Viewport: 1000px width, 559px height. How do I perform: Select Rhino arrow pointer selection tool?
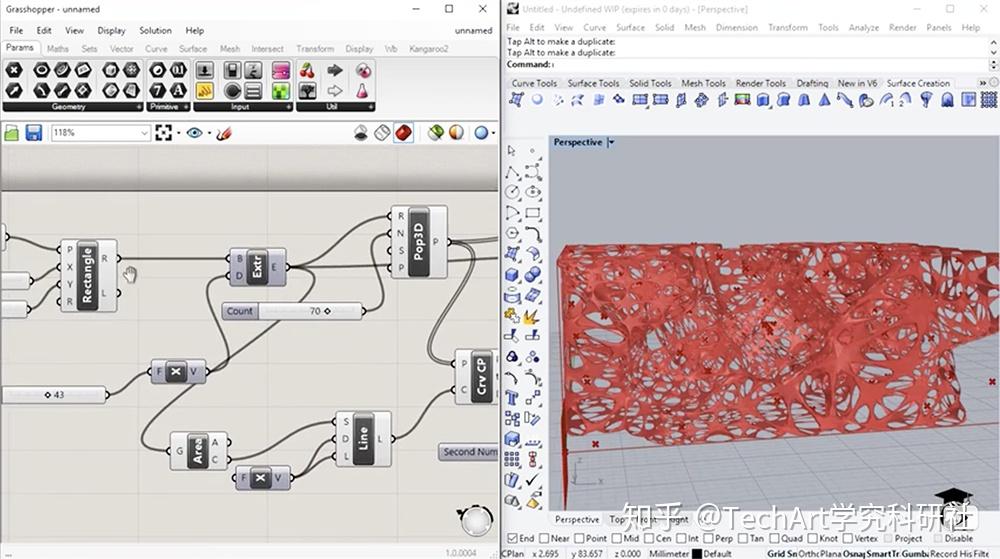tap(511, 151)
